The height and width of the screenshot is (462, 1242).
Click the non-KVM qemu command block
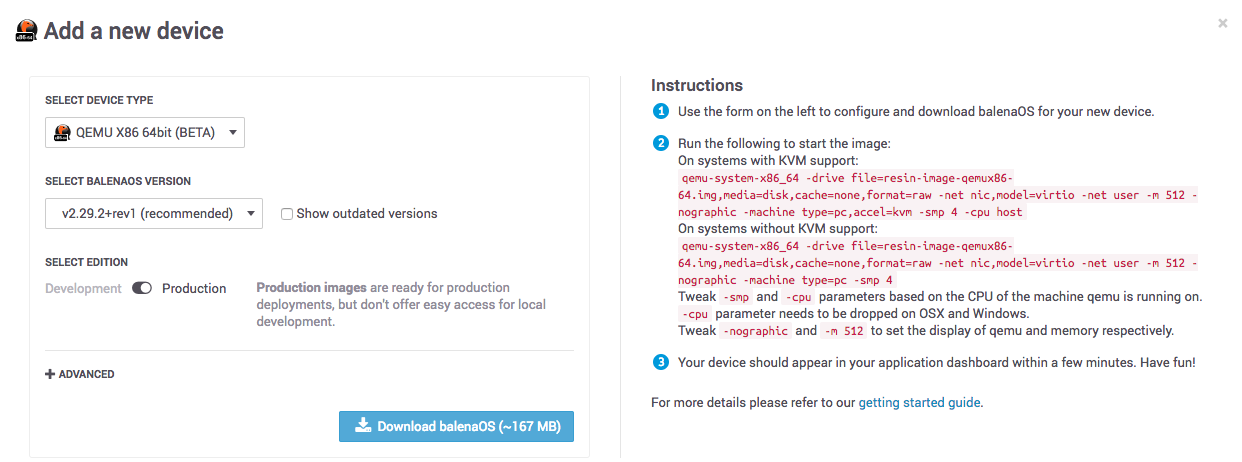click(x=938, y=263)
